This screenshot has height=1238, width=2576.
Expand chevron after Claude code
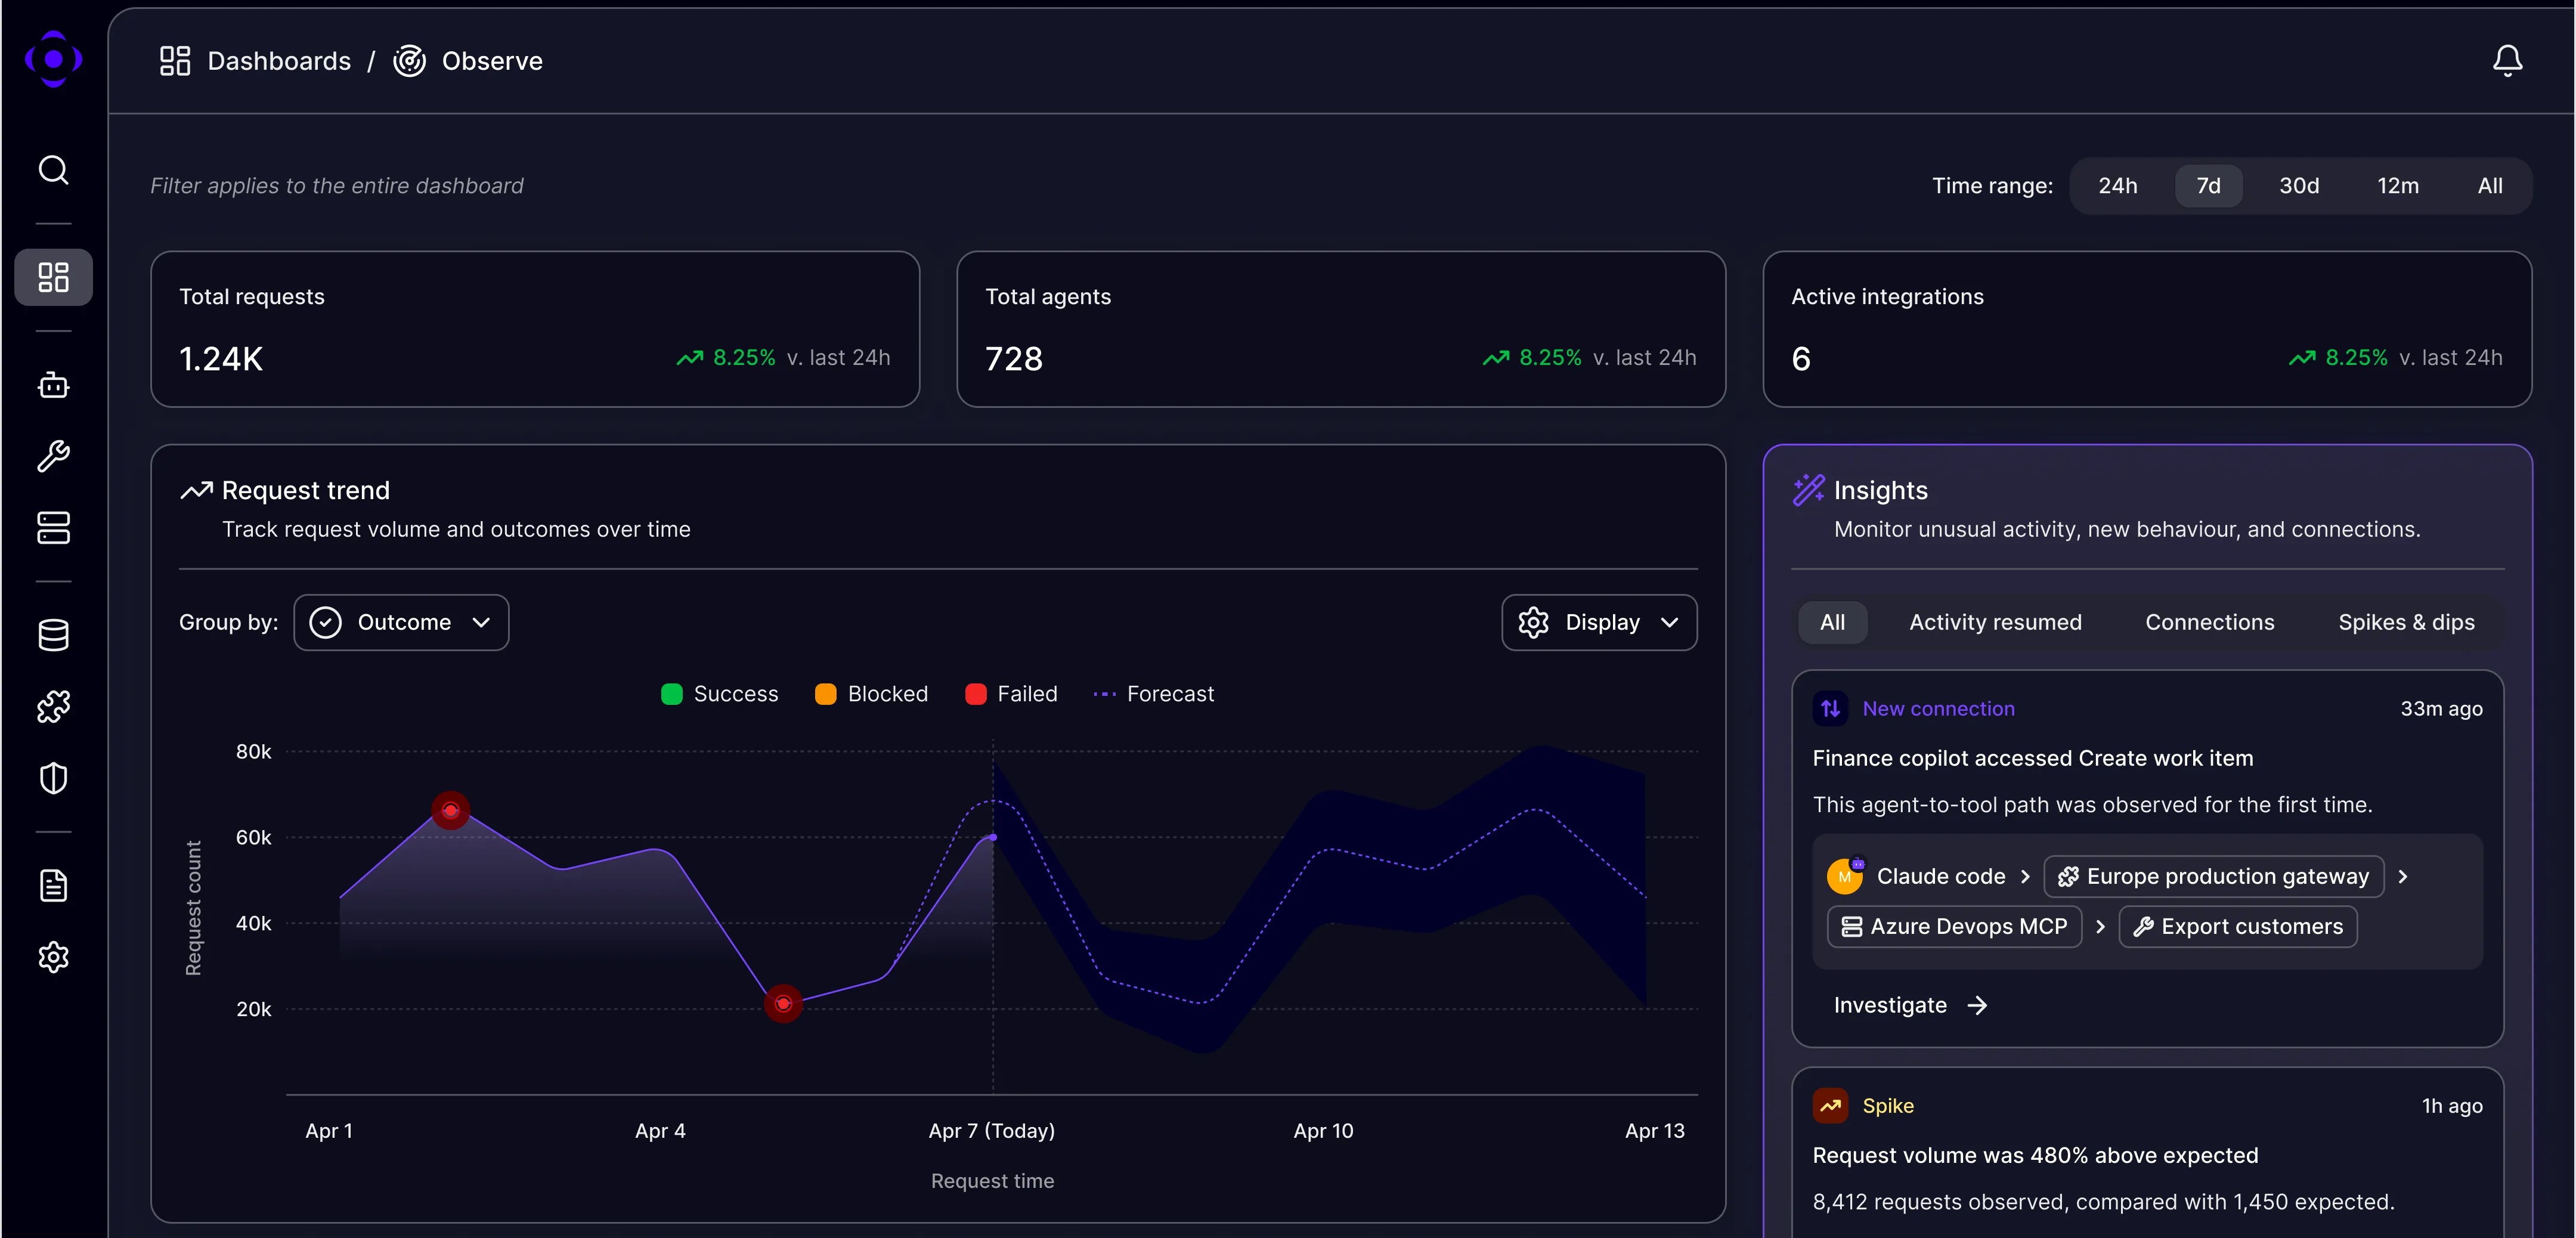(2025, 876)
